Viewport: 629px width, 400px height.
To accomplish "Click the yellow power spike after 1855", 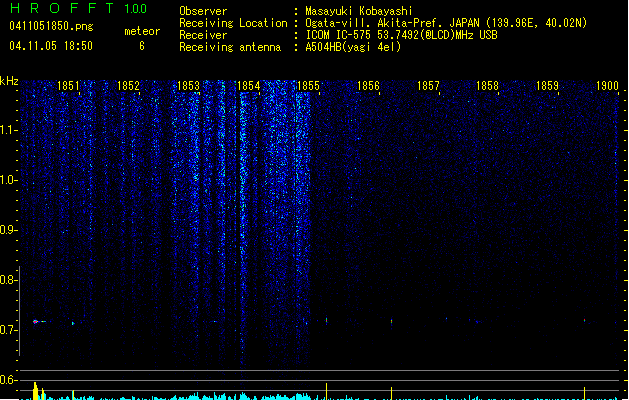I will pyautogui.click(x=326, y=391).
